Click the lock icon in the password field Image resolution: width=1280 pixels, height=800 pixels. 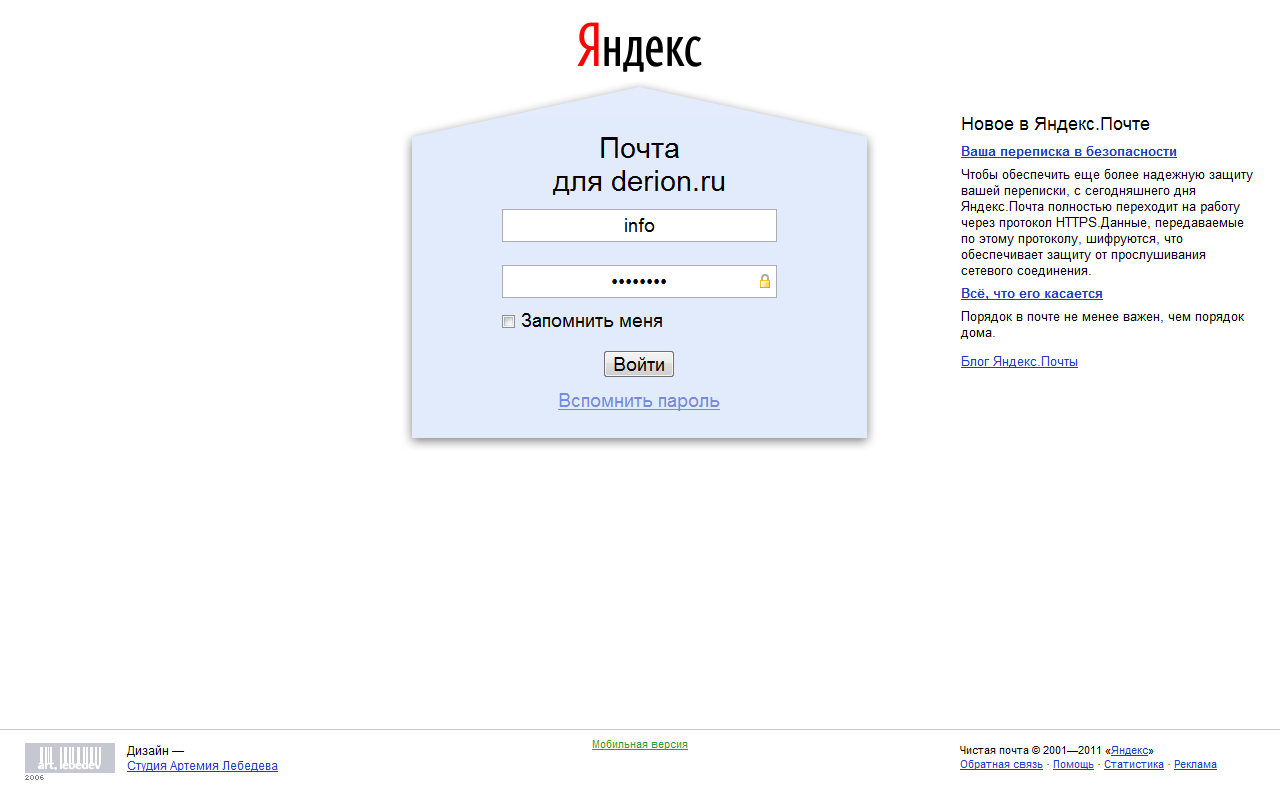coord(765,281)
